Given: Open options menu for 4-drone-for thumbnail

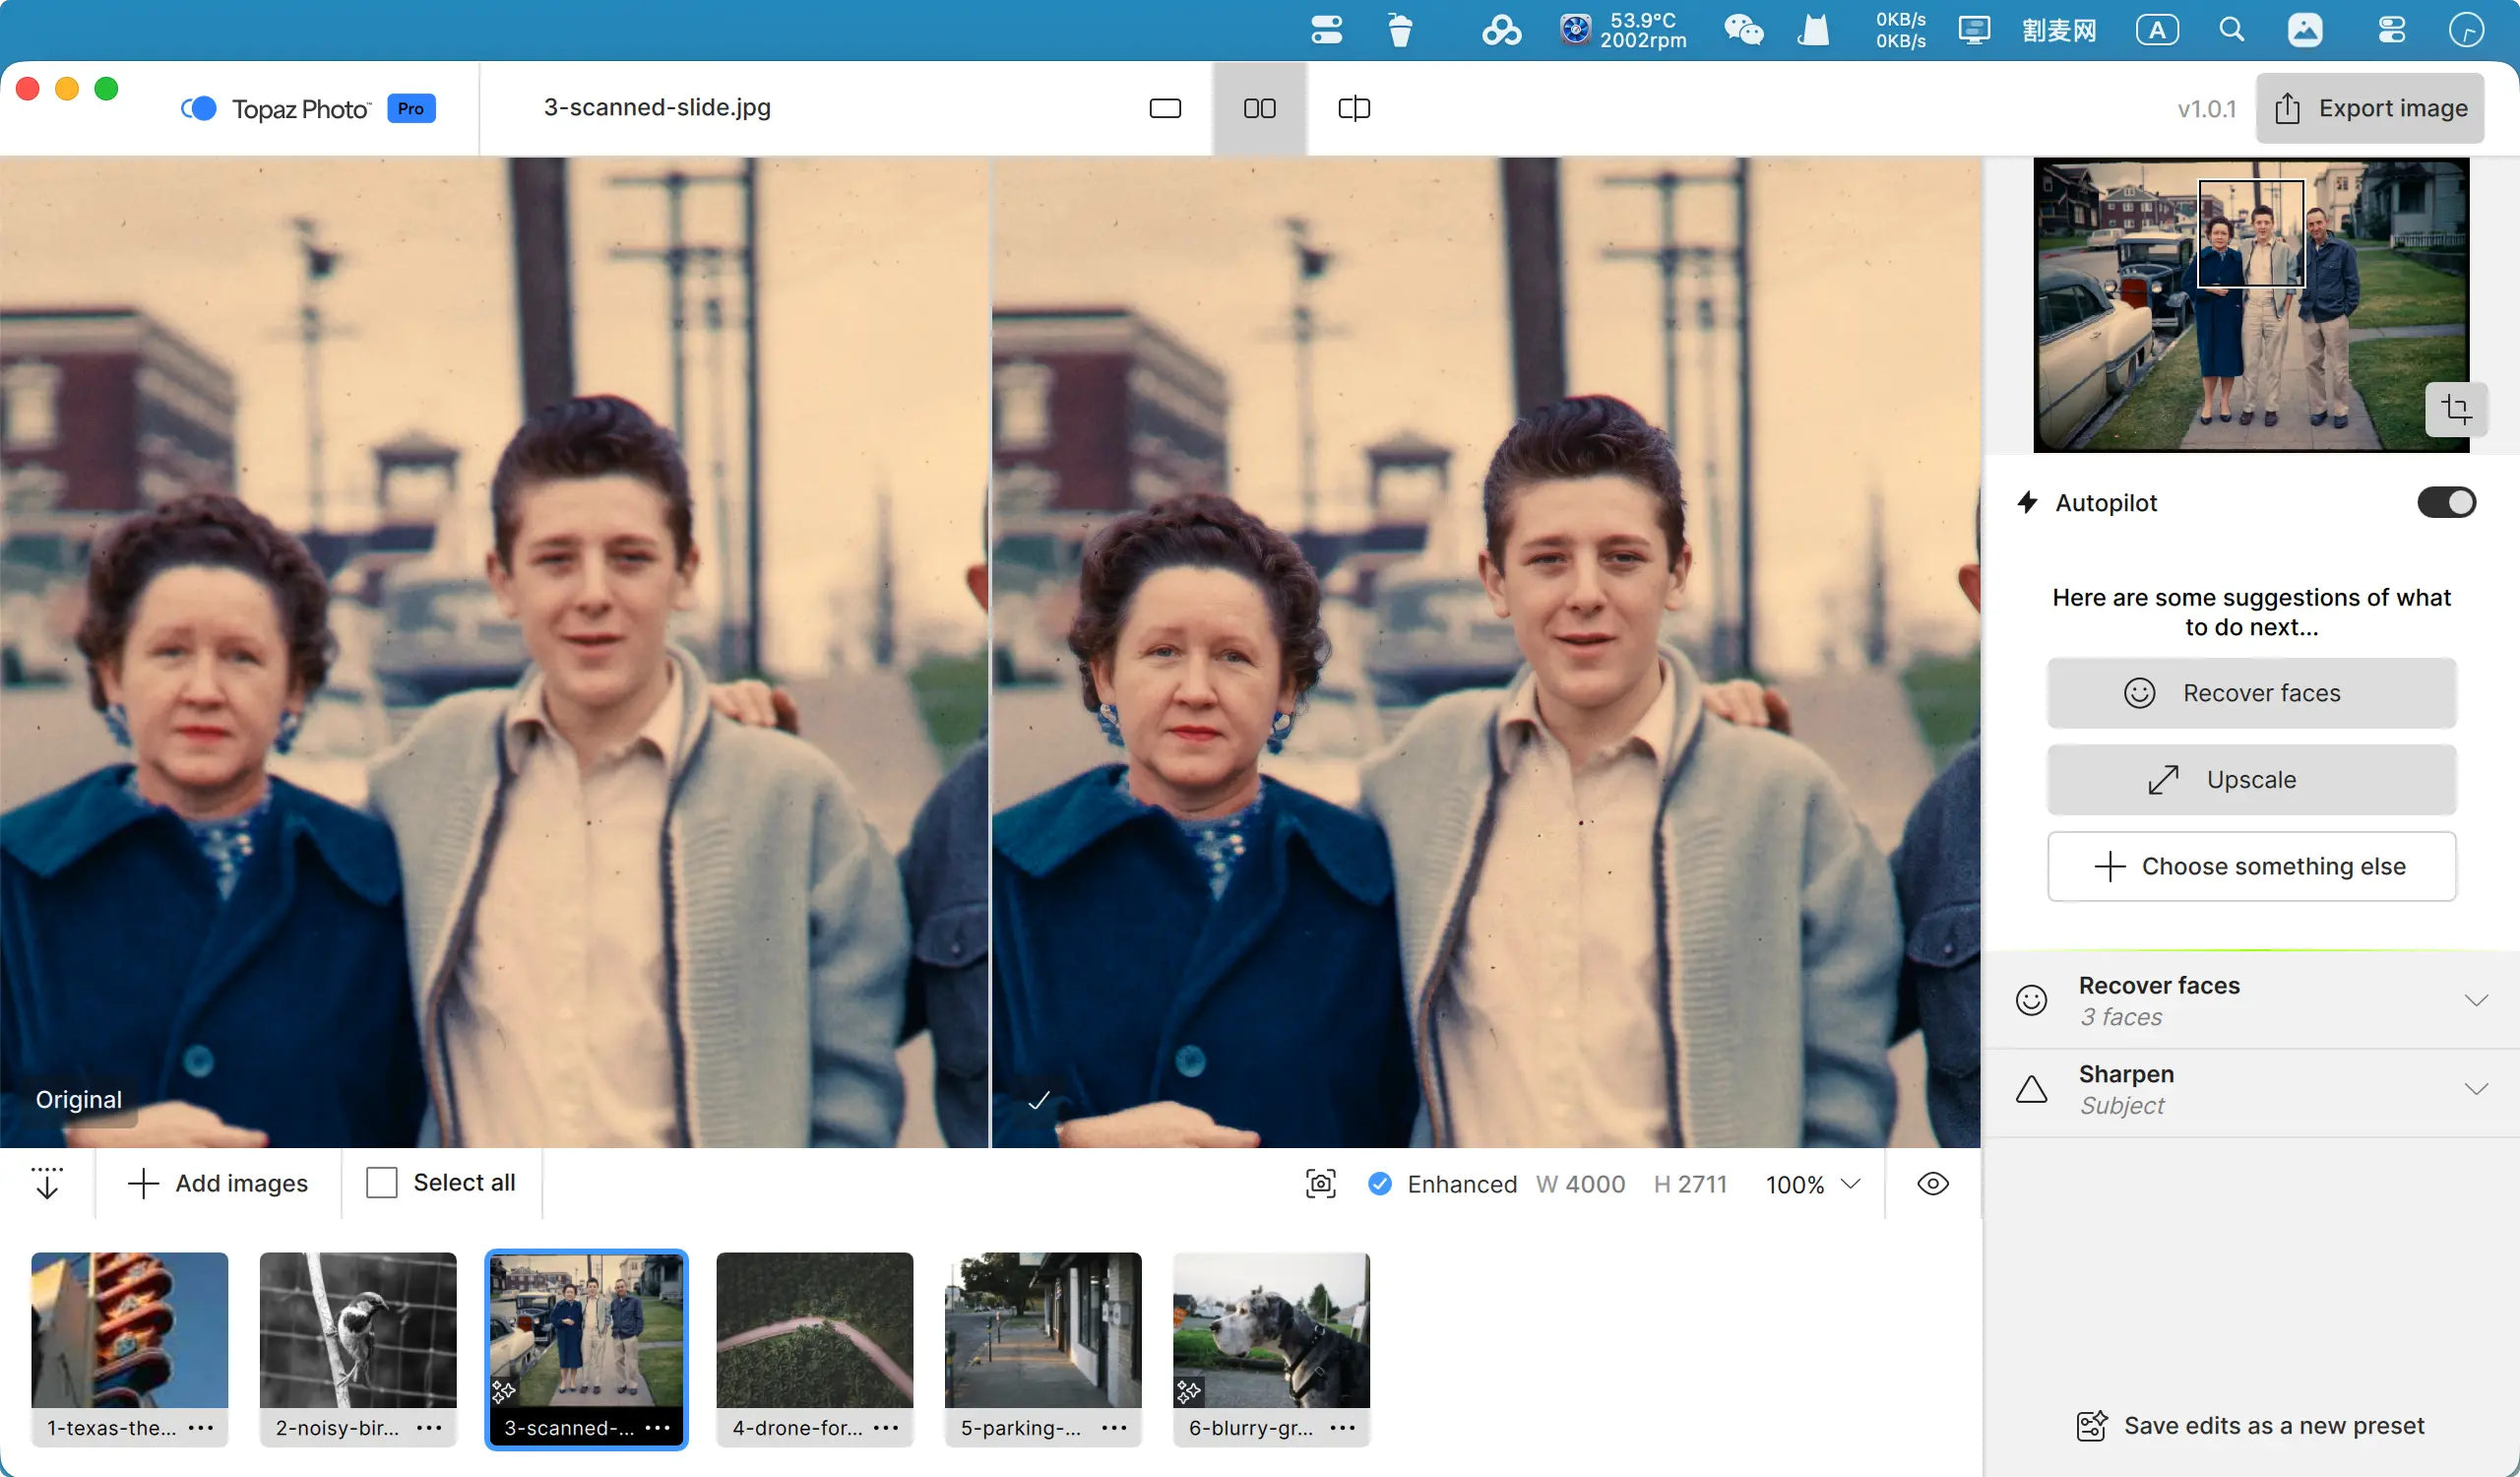Looking at the screenshot, I should (x=886, y=1428).
